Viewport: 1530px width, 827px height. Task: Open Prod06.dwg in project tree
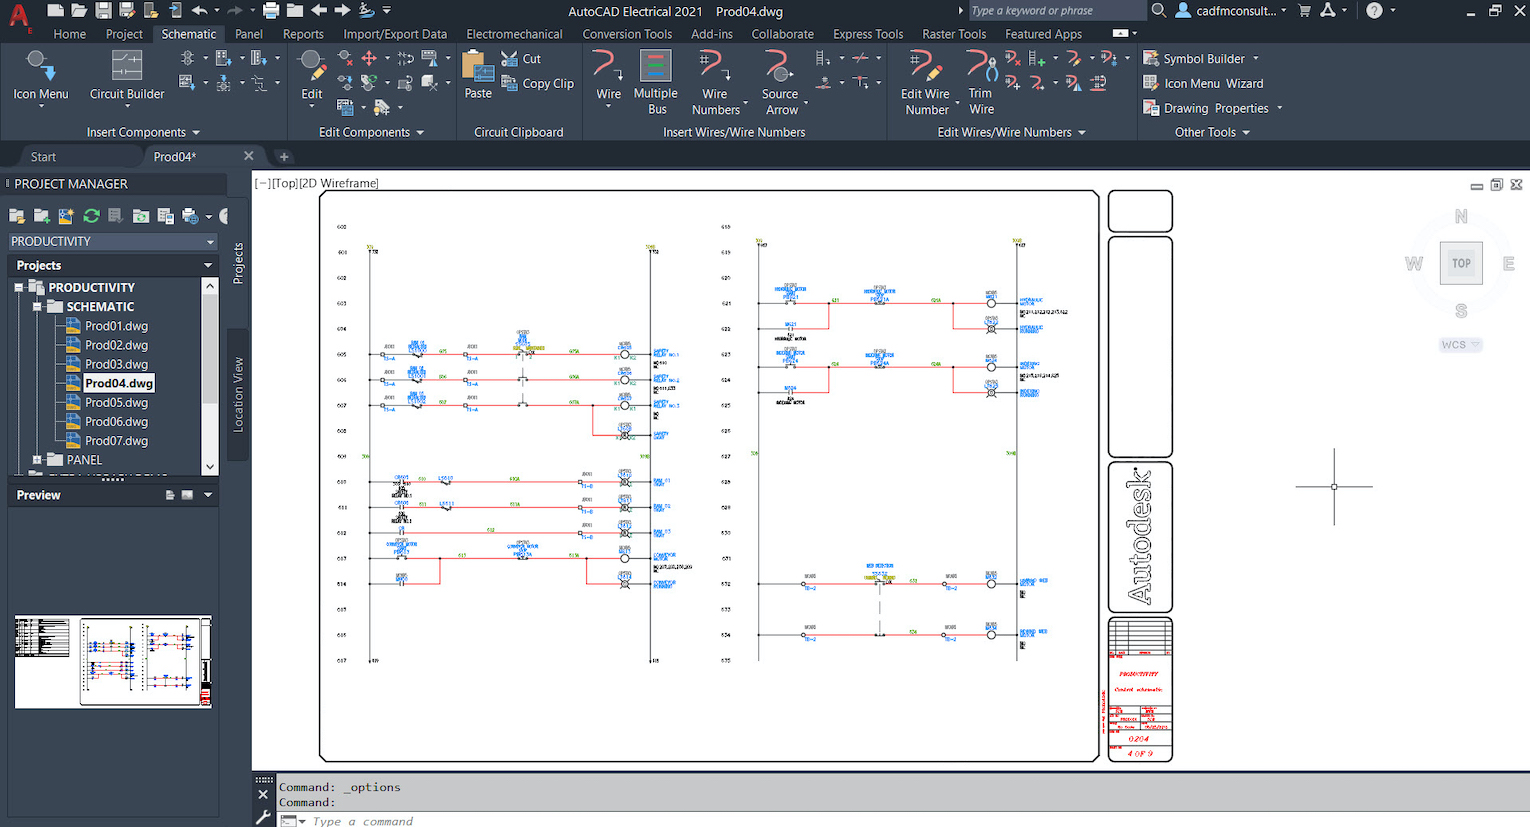coord(116,422)
